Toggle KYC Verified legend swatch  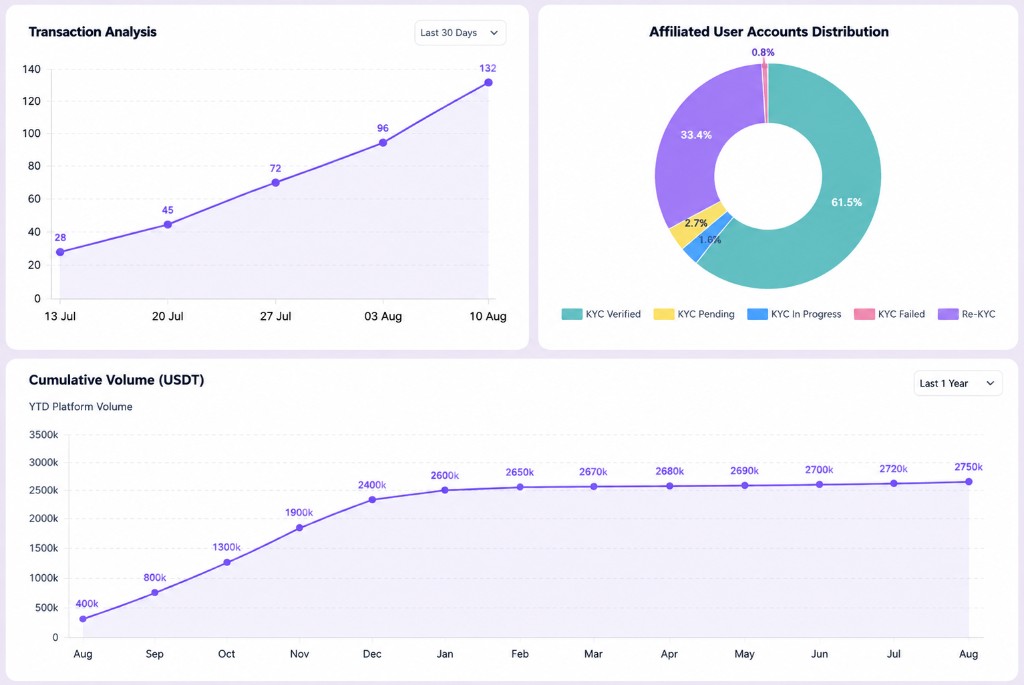[571, 314]
